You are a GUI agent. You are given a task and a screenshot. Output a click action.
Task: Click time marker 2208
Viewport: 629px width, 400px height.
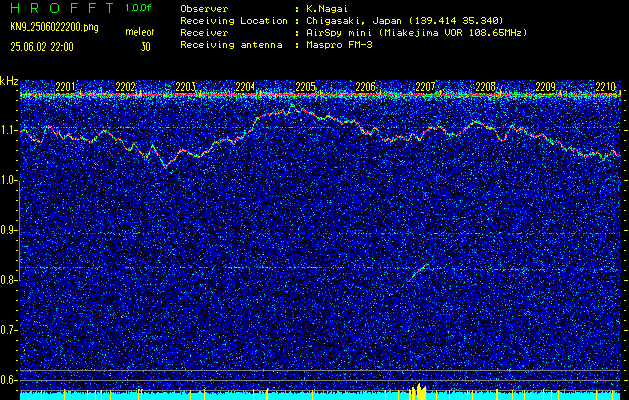485,87
